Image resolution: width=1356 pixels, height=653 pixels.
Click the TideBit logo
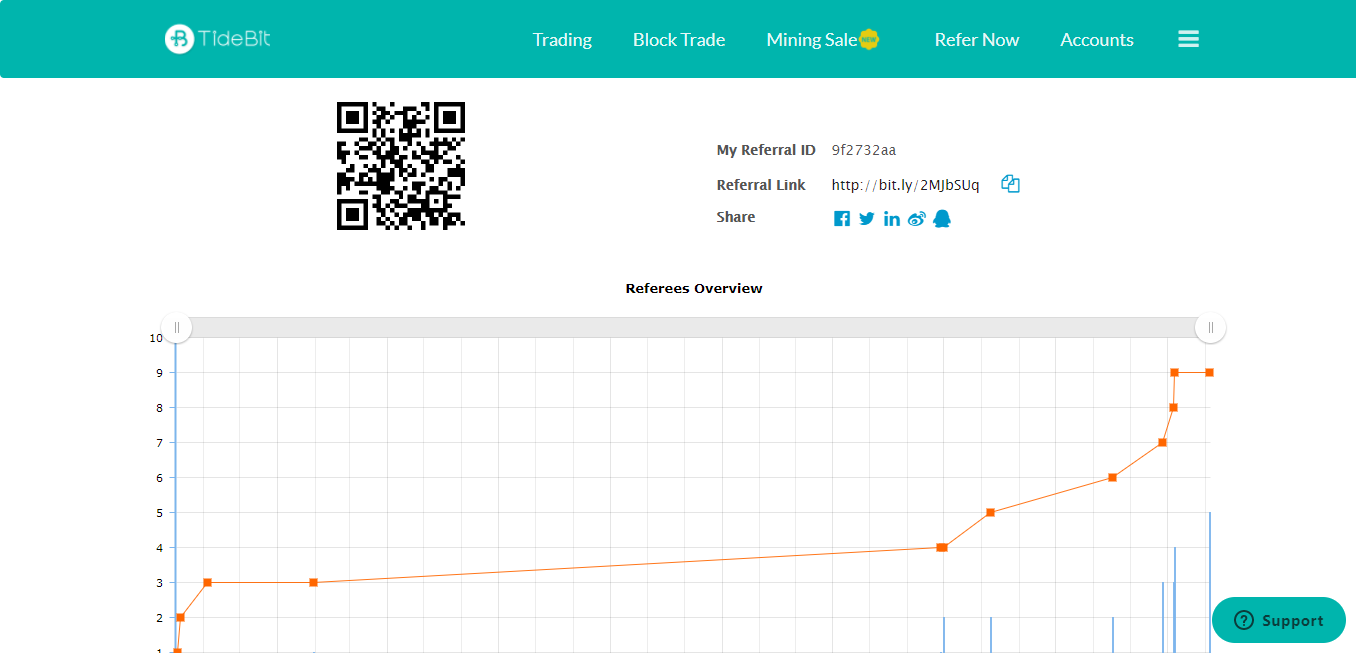tap(217, 39)
